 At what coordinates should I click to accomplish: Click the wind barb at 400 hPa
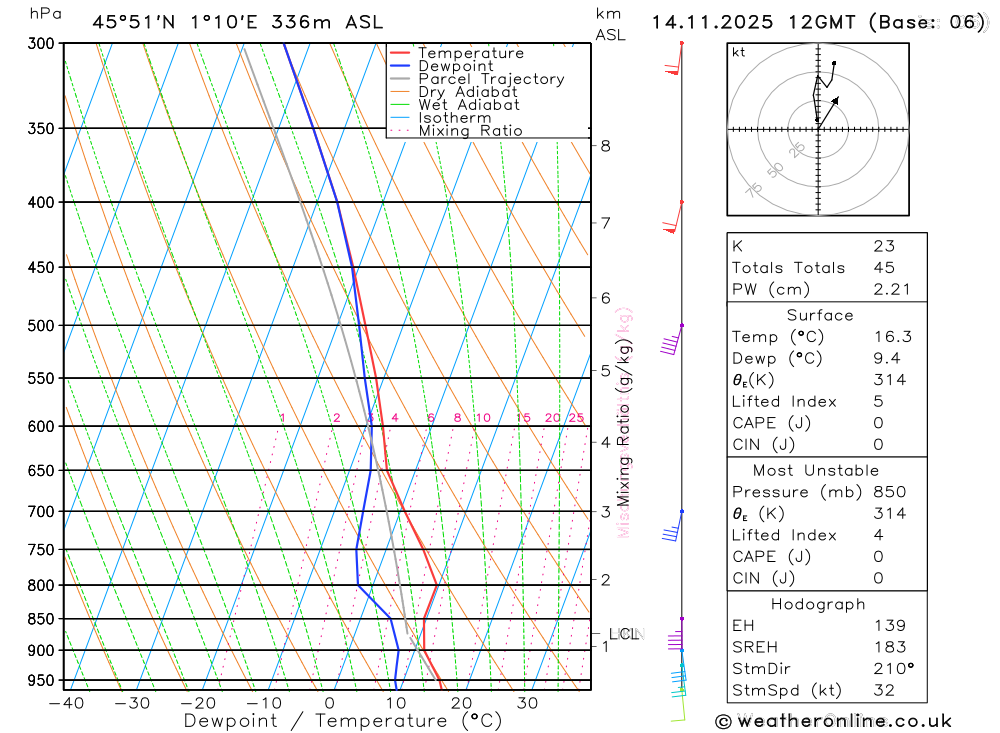pos(673,218)
